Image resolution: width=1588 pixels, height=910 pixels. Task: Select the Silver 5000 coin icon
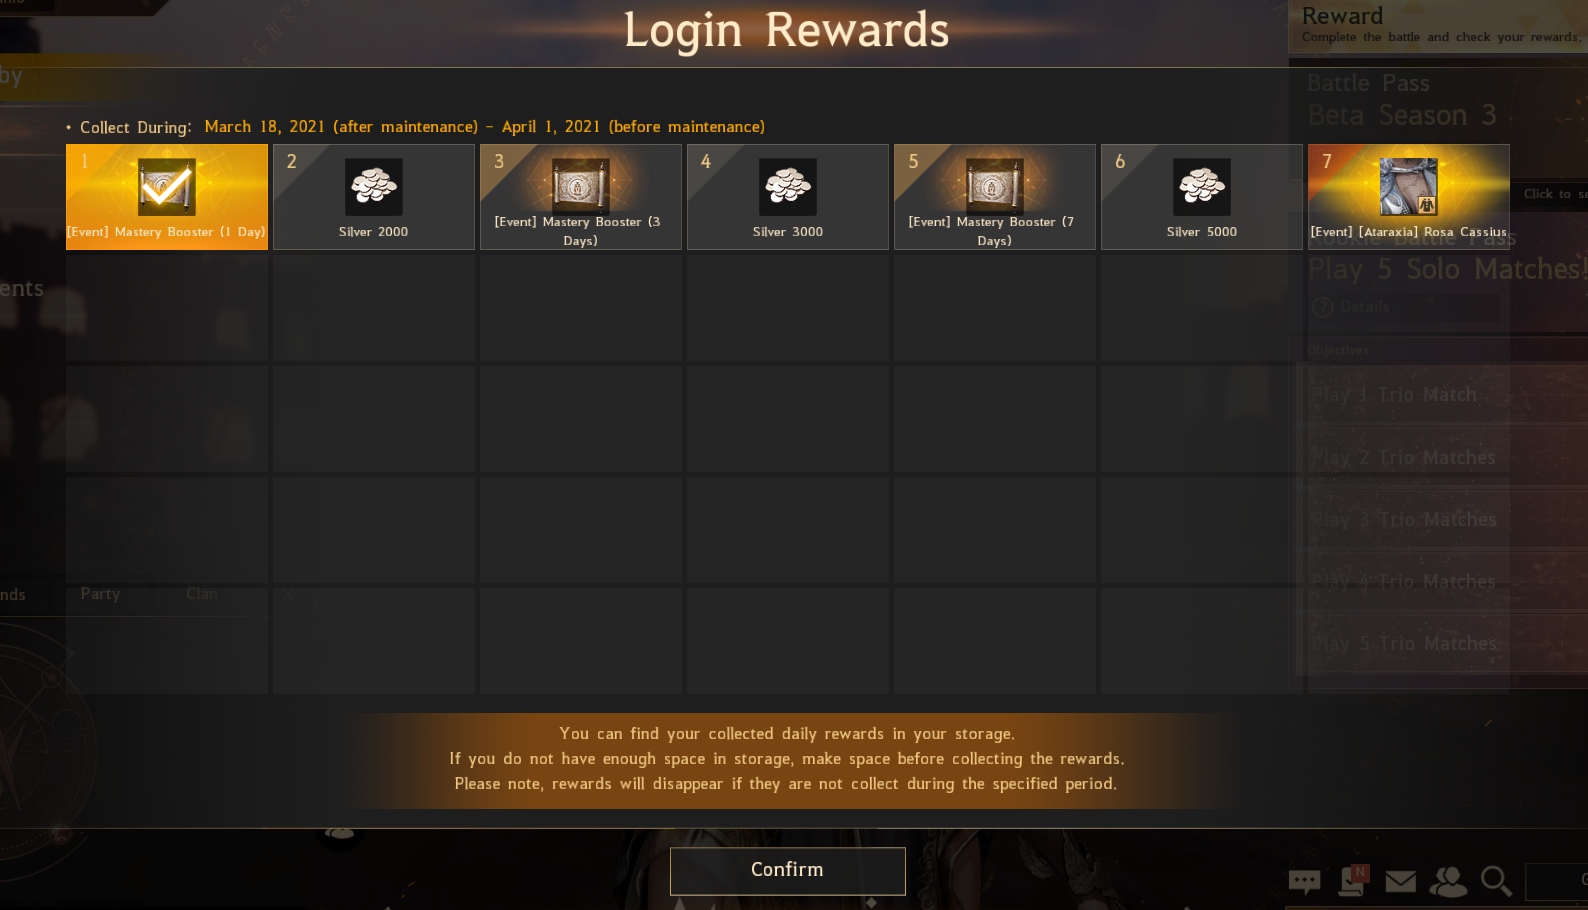[x=1202, y=187]
